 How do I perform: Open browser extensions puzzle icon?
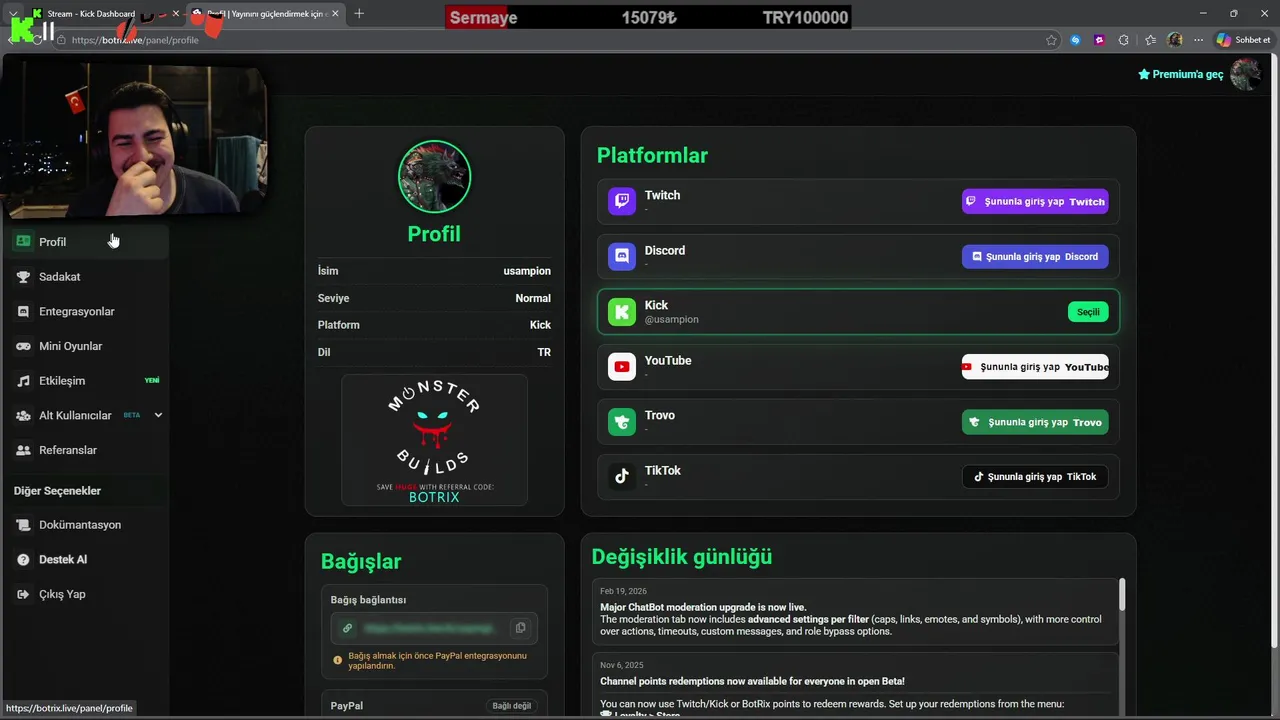pyautogui.click(x=1124, y=40)
